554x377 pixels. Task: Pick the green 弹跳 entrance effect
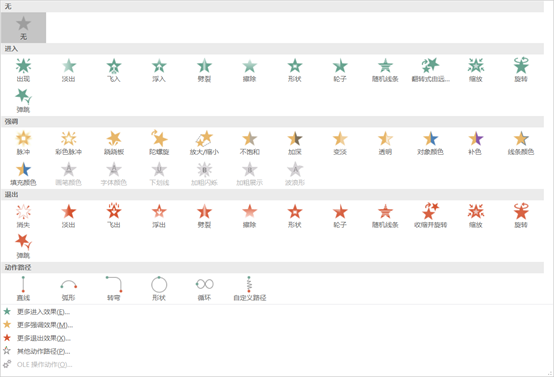coord(23,101)
